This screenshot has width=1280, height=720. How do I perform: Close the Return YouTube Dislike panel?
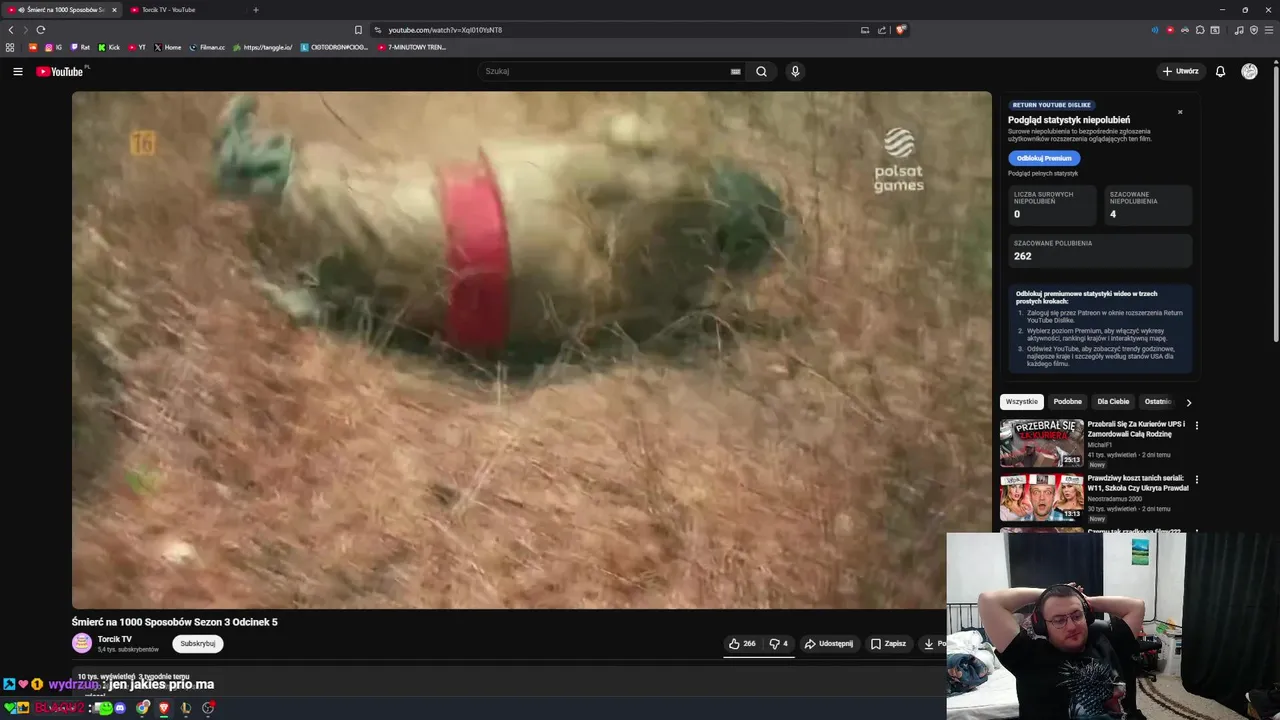pos(1180,112)
